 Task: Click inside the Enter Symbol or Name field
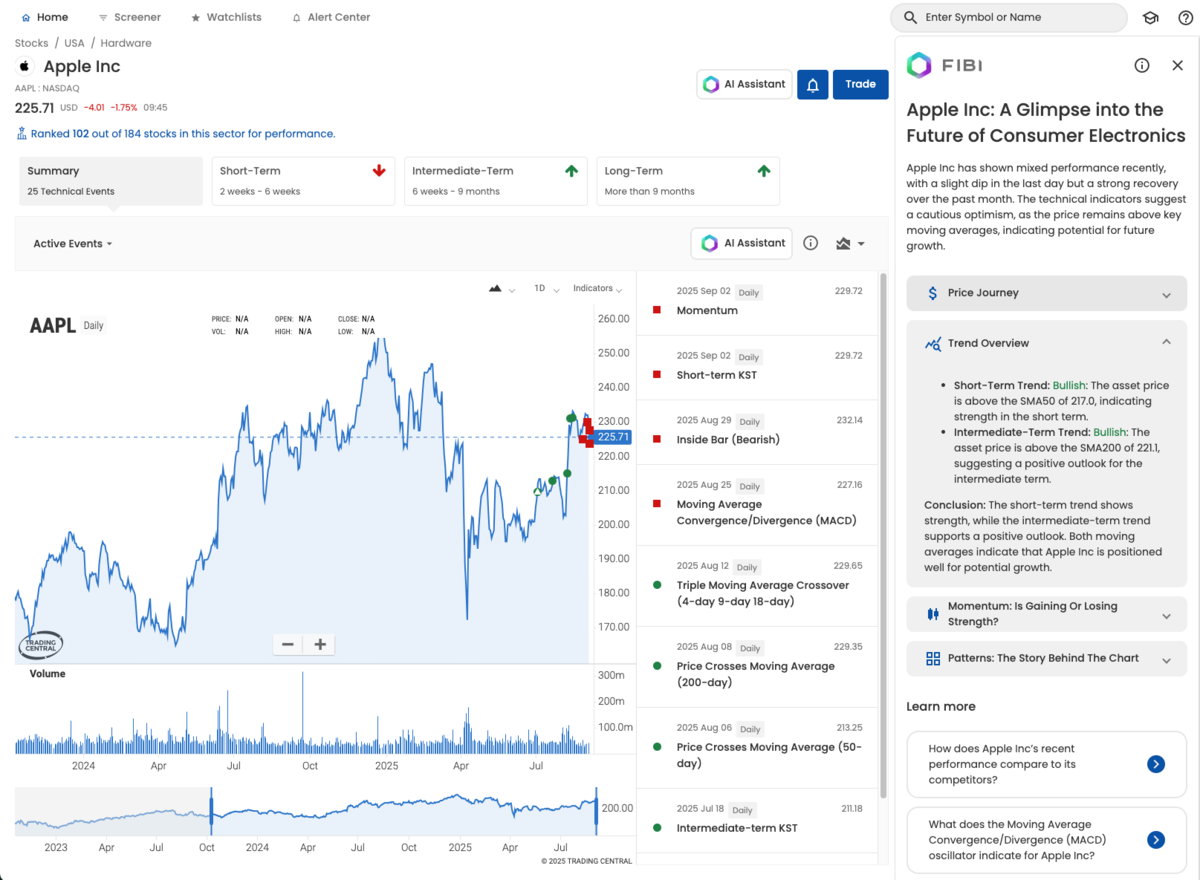[1010, 17]
